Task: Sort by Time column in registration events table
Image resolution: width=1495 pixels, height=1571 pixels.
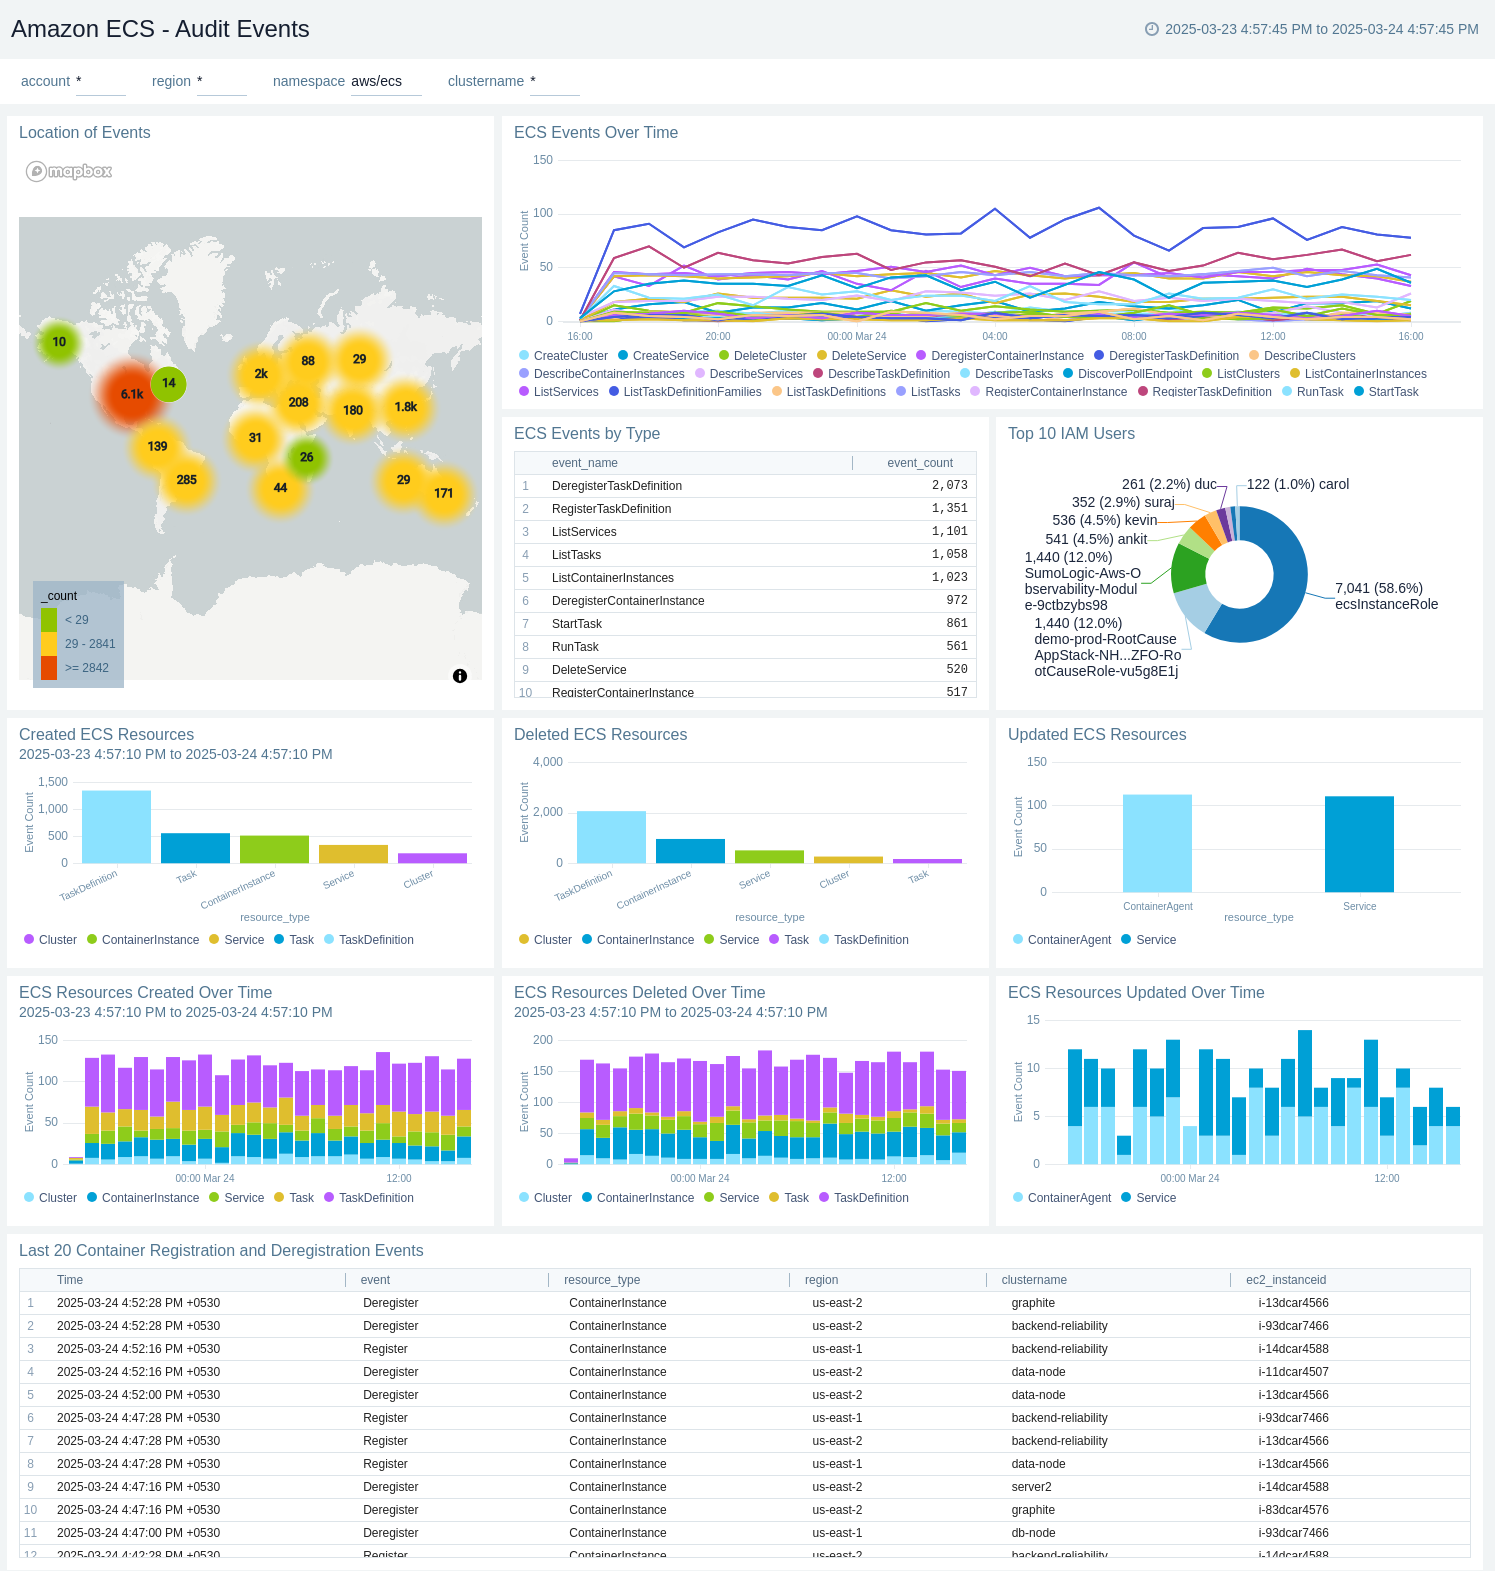Action: (x=70, y=1280)
